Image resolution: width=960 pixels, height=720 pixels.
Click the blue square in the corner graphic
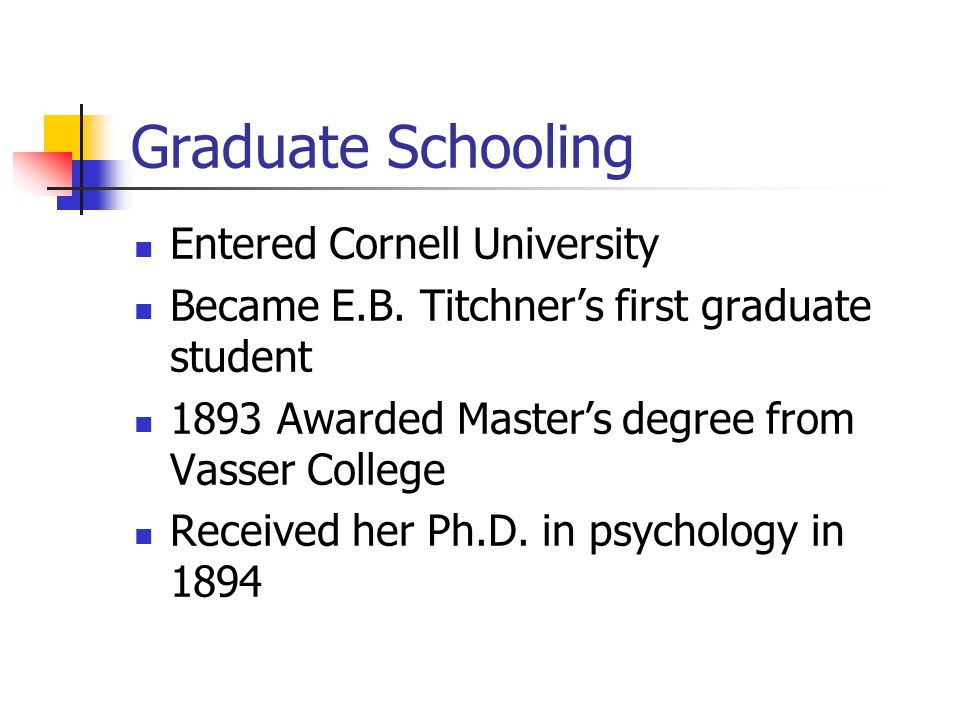pos(92,185)
